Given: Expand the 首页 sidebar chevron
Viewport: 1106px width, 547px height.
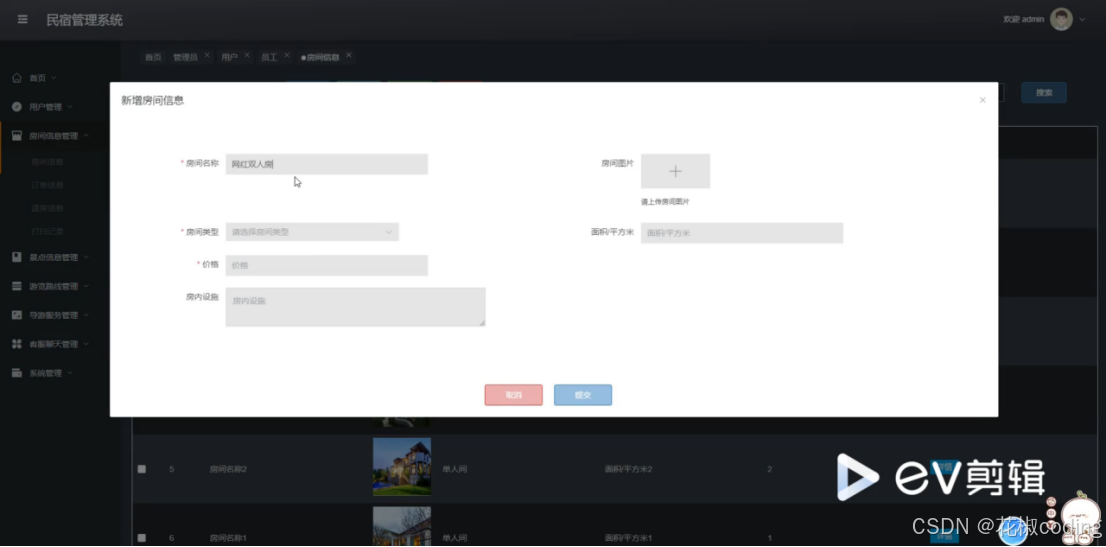Looking at the screenshot, I should coord(54,78).
